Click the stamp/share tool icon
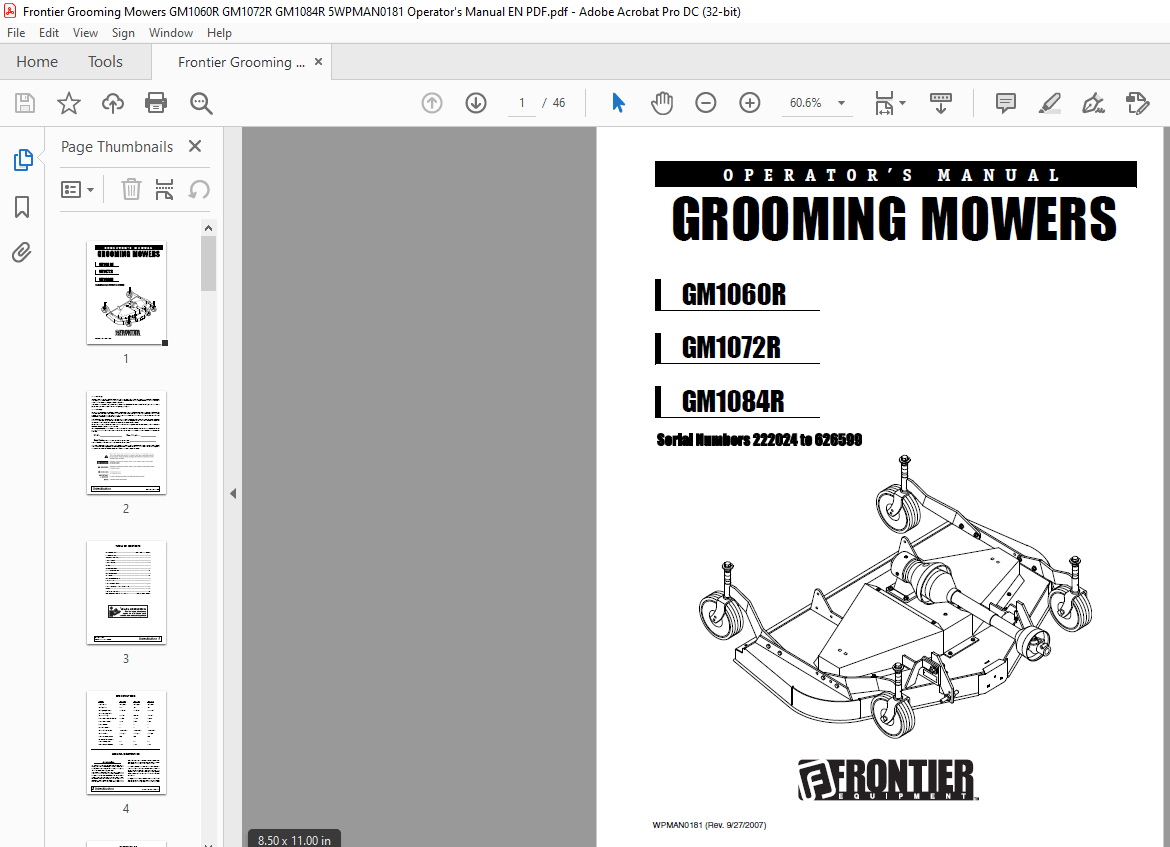Screen dimensions: 1170x847 1138,103
